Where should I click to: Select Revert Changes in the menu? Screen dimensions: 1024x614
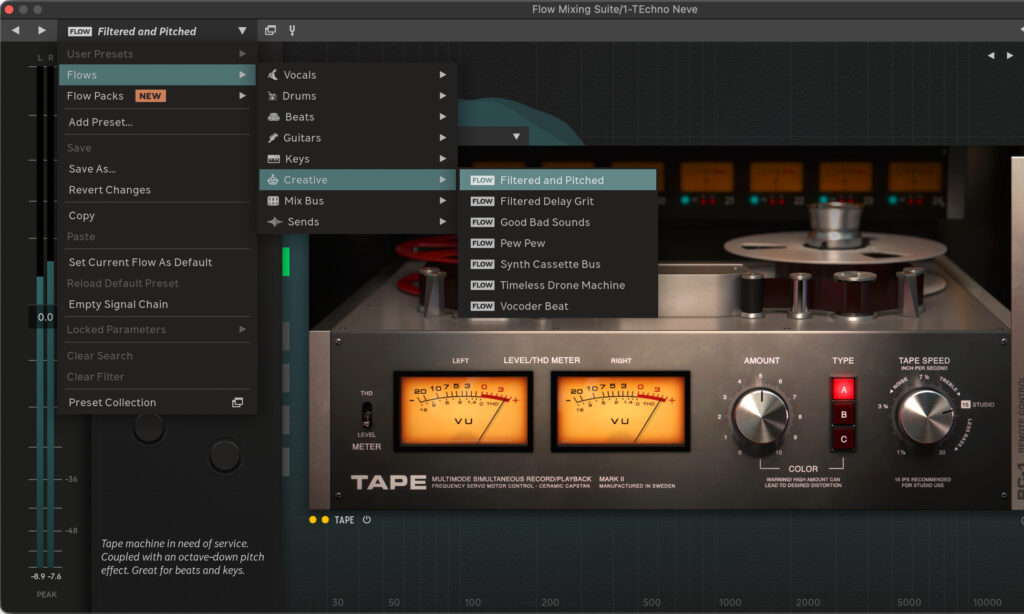coord(110,189)
